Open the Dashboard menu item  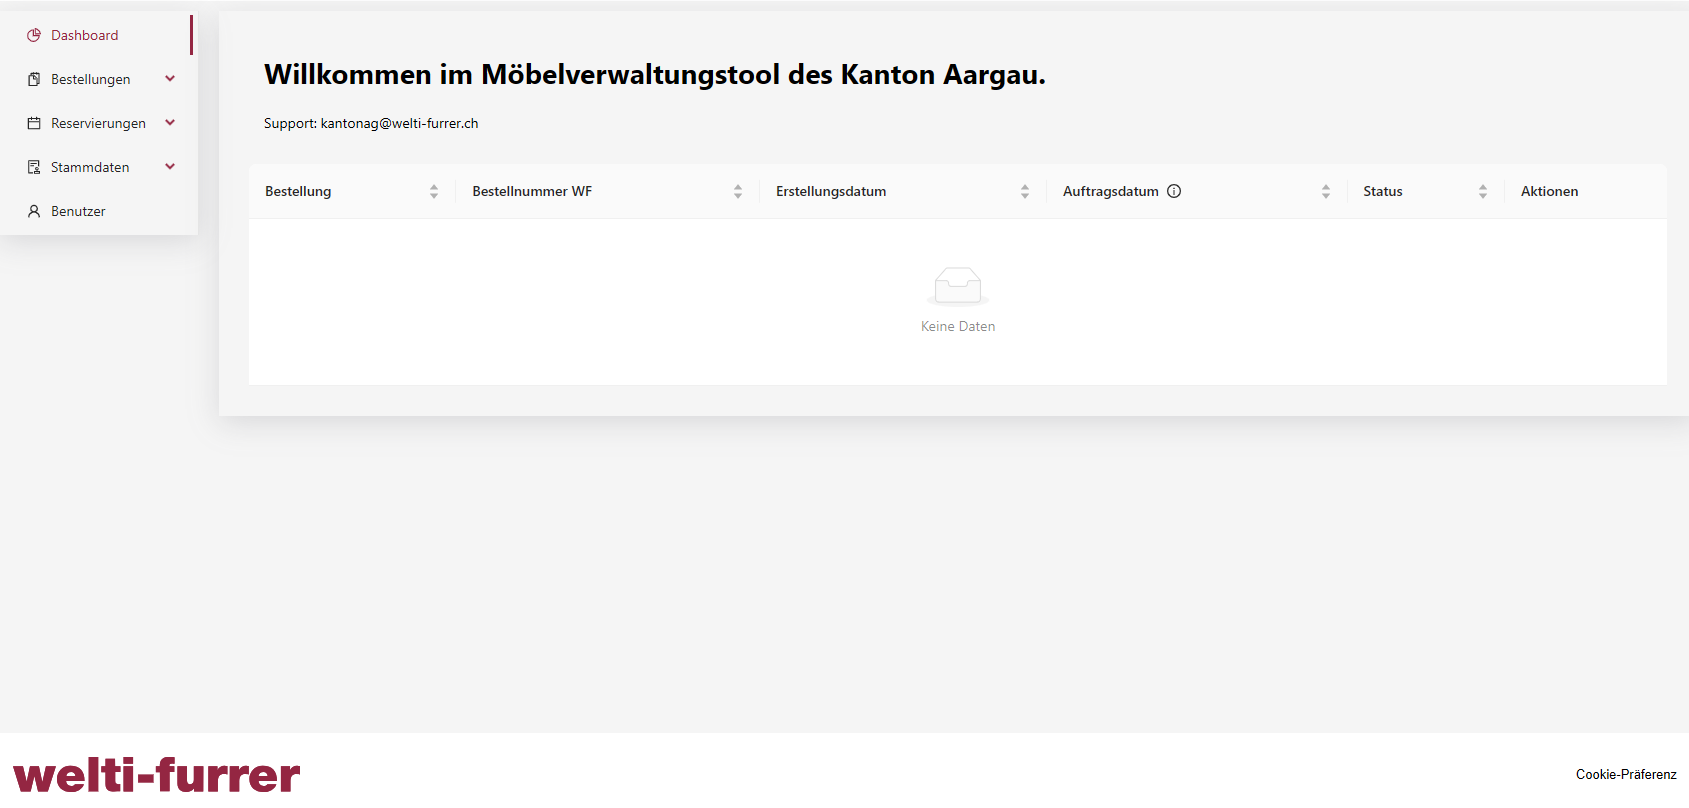coord(85,35)
